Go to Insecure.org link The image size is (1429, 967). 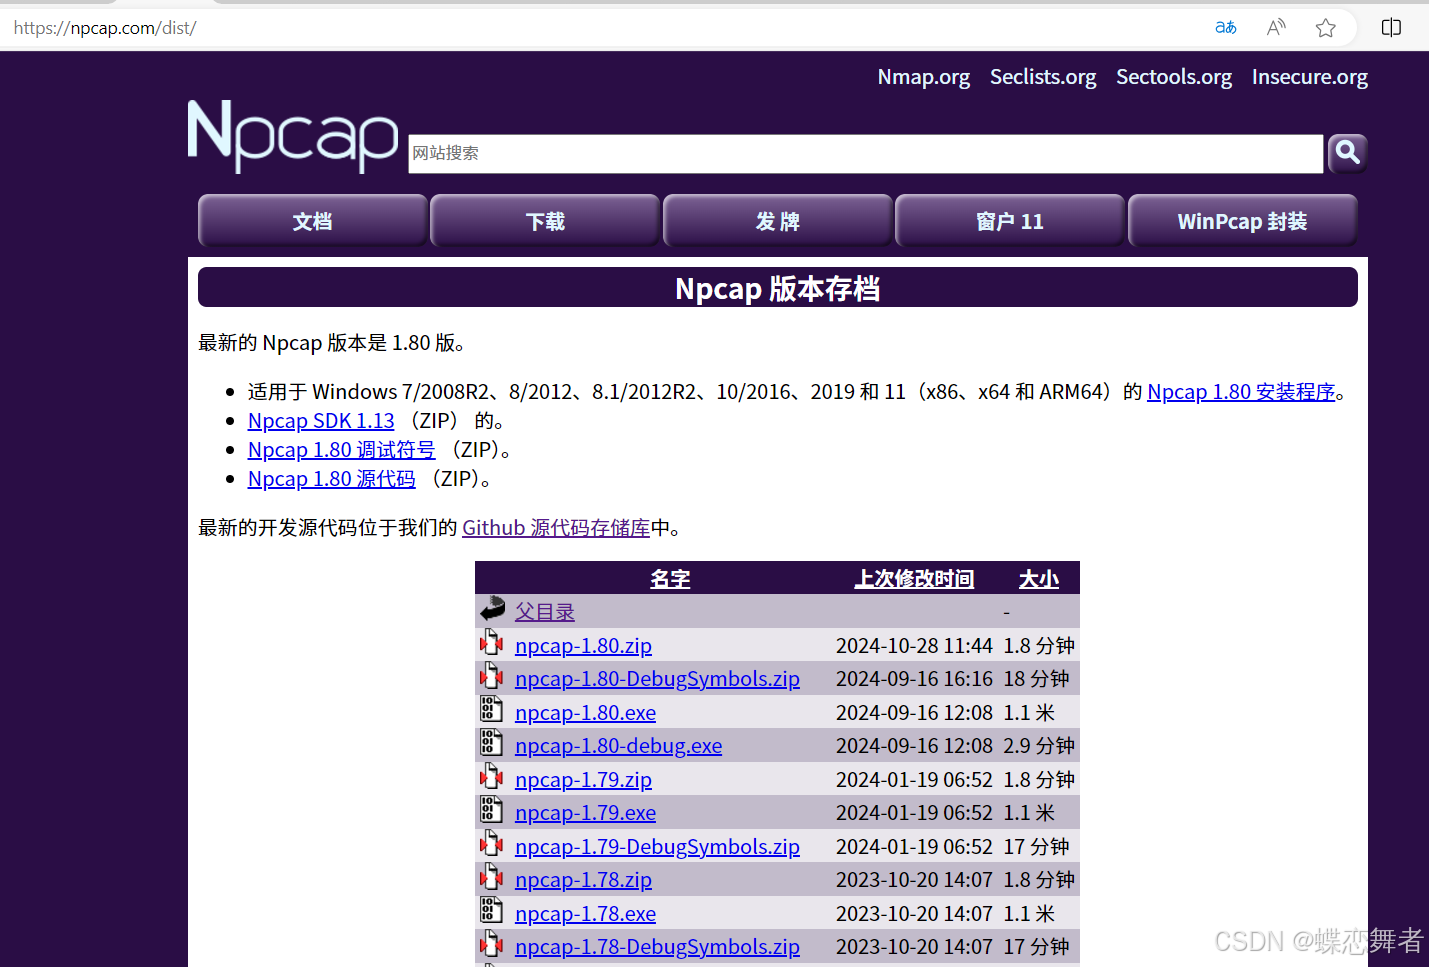click(1310, 77)
